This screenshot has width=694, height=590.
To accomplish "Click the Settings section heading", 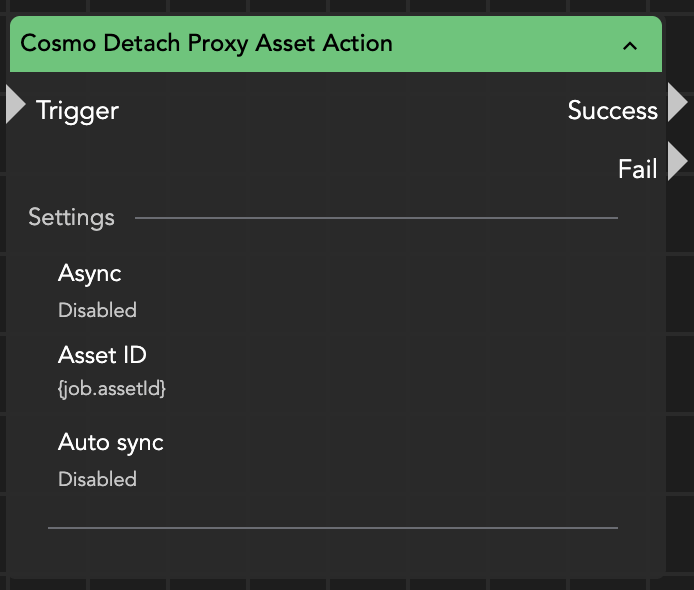I will coord(71,217).
